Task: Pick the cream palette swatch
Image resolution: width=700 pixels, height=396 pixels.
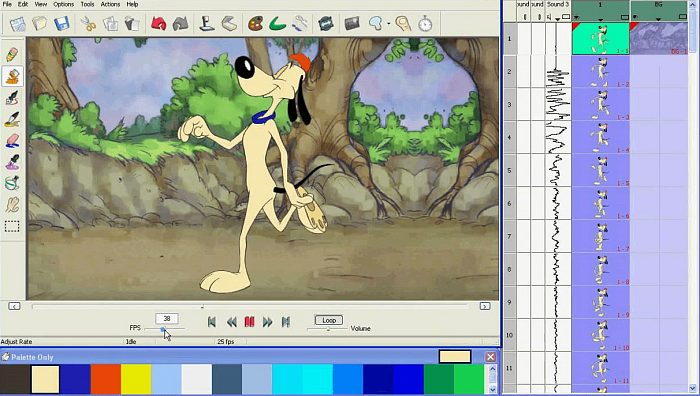Action: (45, 379)
